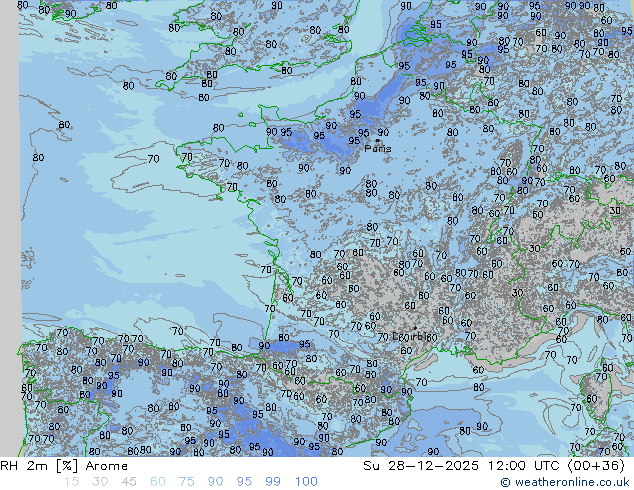Select legend value 95 in the scale
Image resolution: width=634 pixels, height=490 pixels.
(x=244, y=482)
